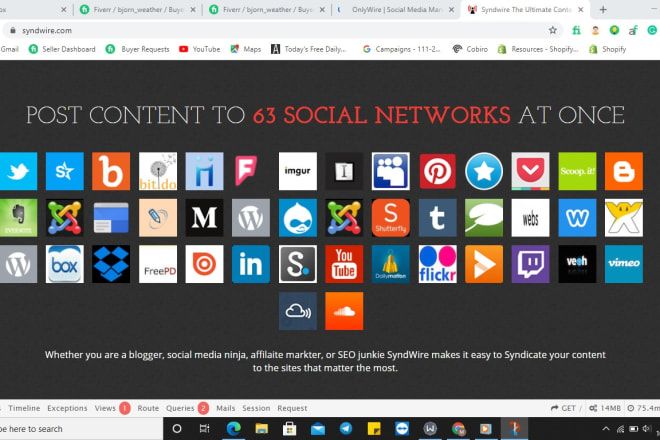Click the blue Weebly 'W' icon
660x440 pixels.
click(x=577, y=218)
